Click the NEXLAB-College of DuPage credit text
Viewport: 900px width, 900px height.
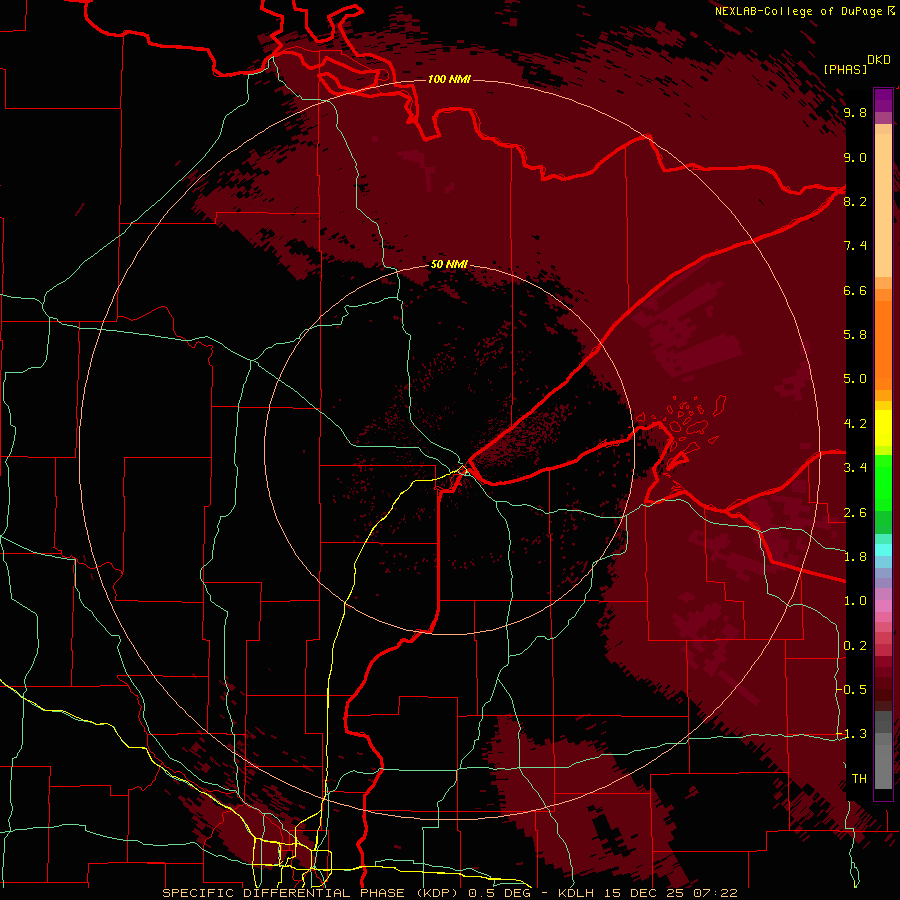(804, 11)
